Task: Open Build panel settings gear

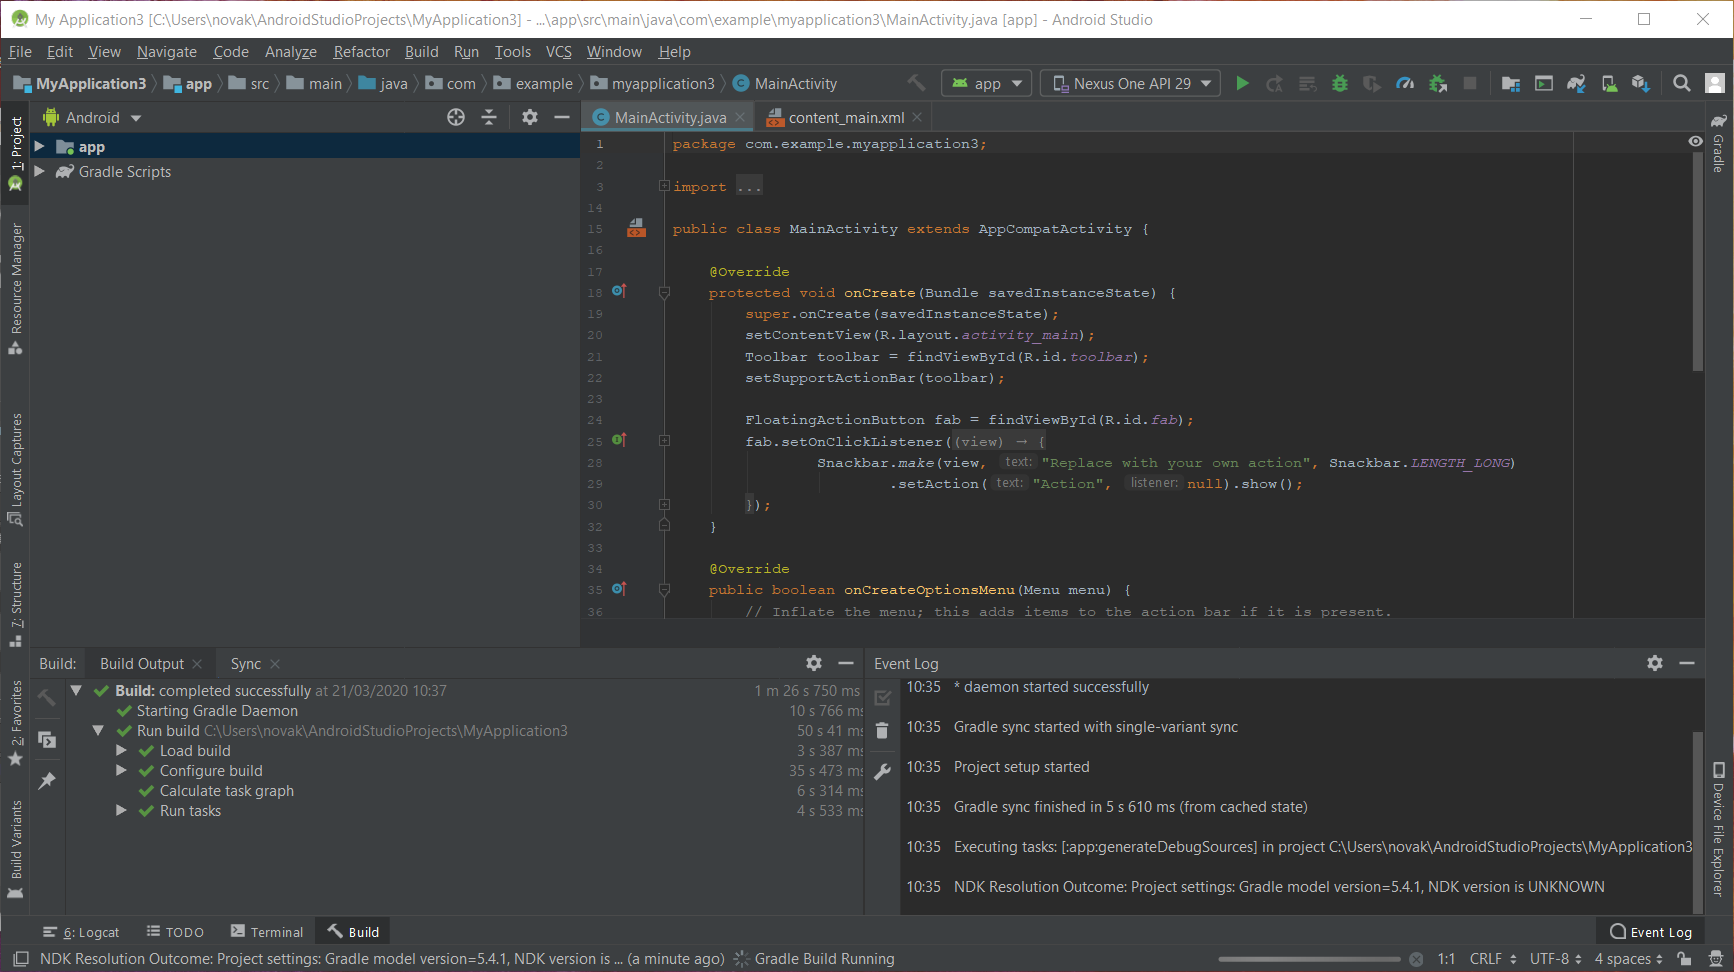Action: pos(814,663)
